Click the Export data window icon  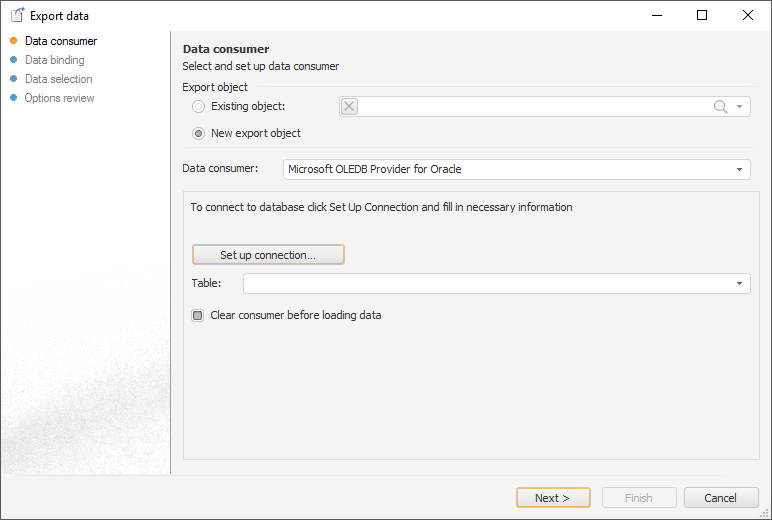tap(16, 15)
